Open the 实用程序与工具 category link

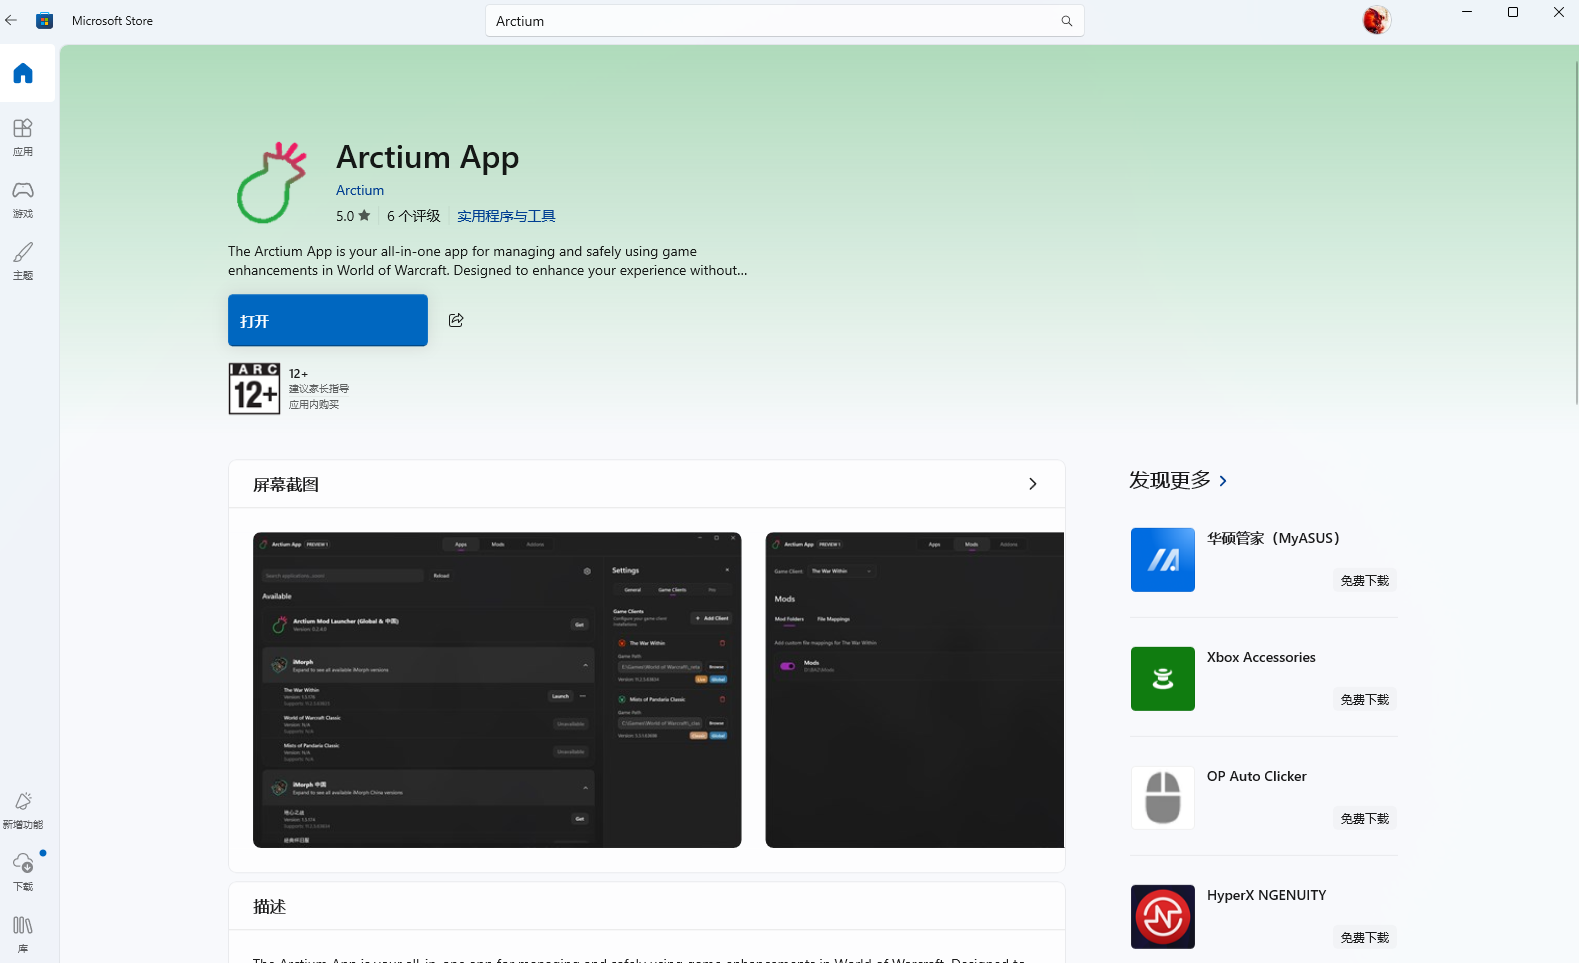[x=506, y=216]
